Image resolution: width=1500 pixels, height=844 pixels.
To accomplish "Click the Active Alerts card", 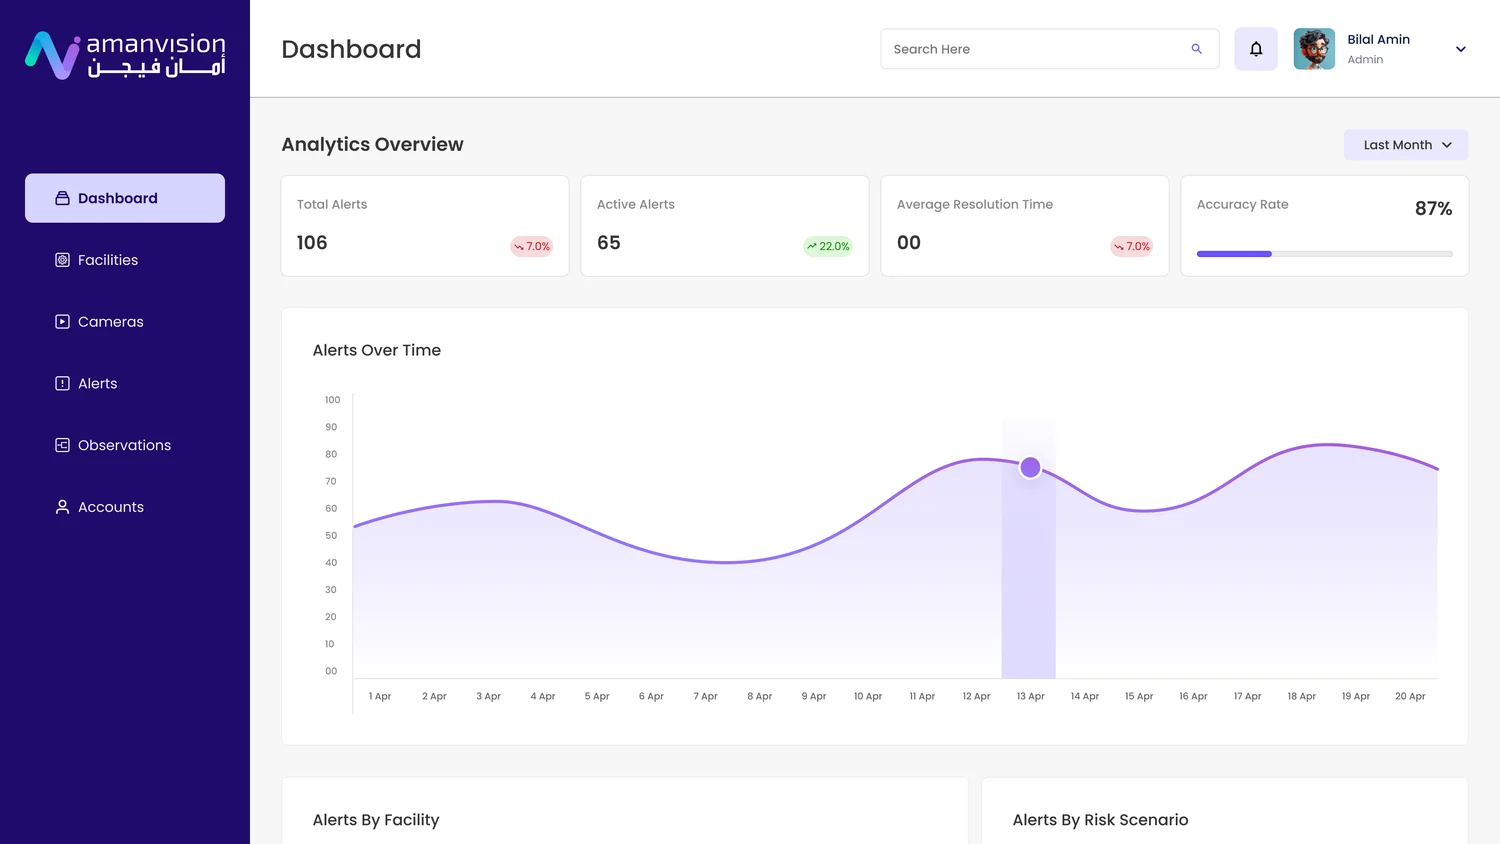I will pyautogui.click(x=725, y=226).
